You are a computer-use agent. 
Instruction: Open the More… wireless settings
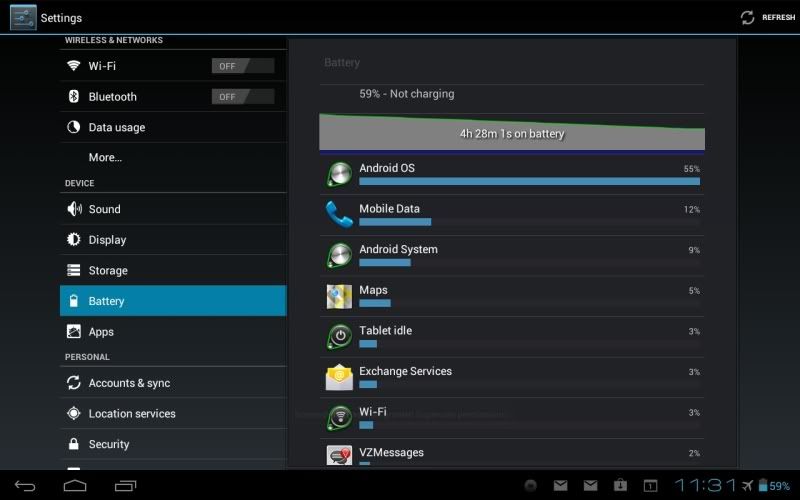point(105,158)
